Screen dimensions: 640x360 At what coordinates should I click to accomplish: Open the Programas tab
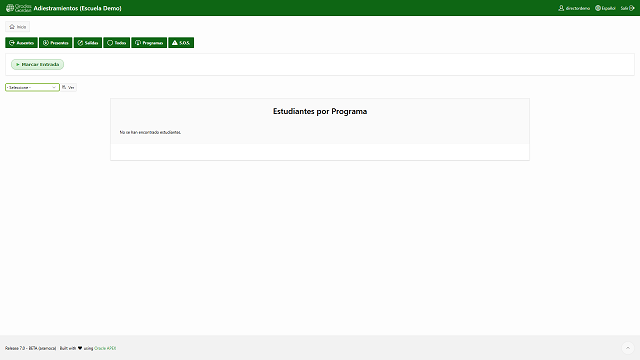coord(149,43)
